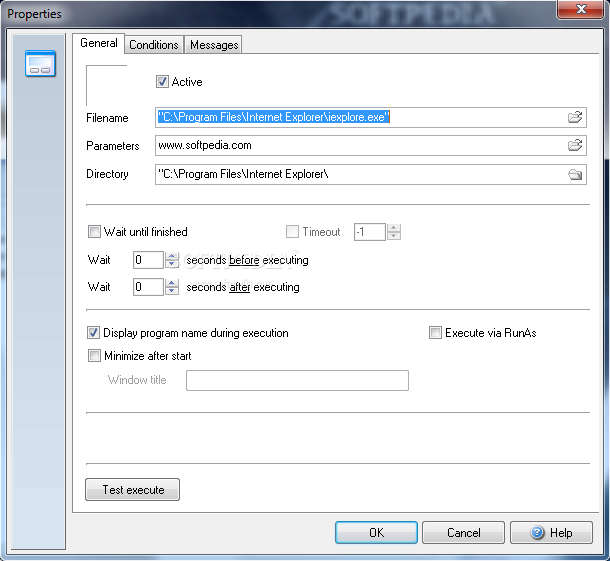Click the Test execute button
The height and width of the screenshot is (561, 610).
coord(133,489)
